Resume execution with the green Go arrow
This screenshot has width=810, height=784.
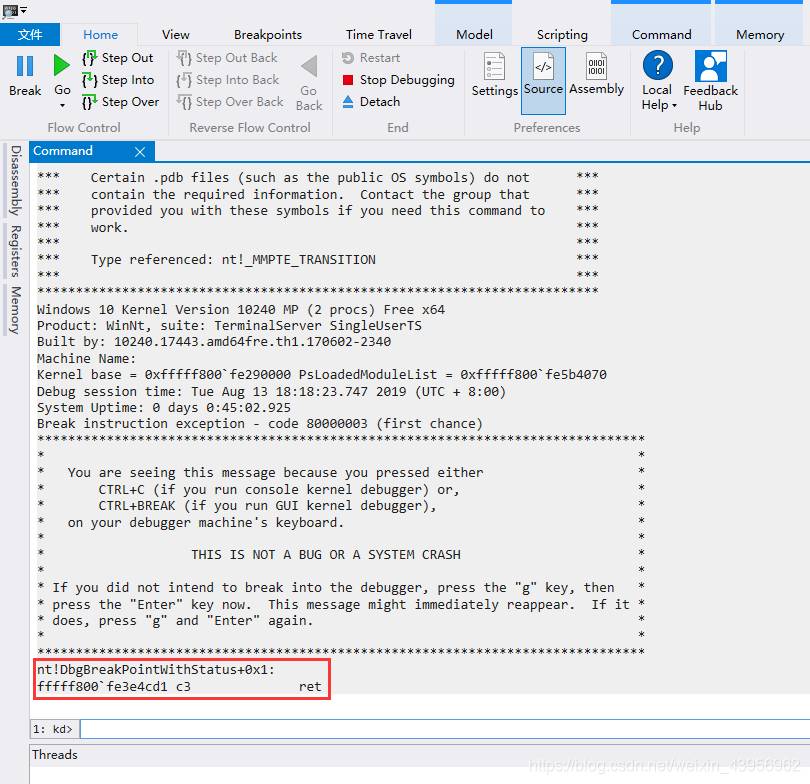(61, 66)
